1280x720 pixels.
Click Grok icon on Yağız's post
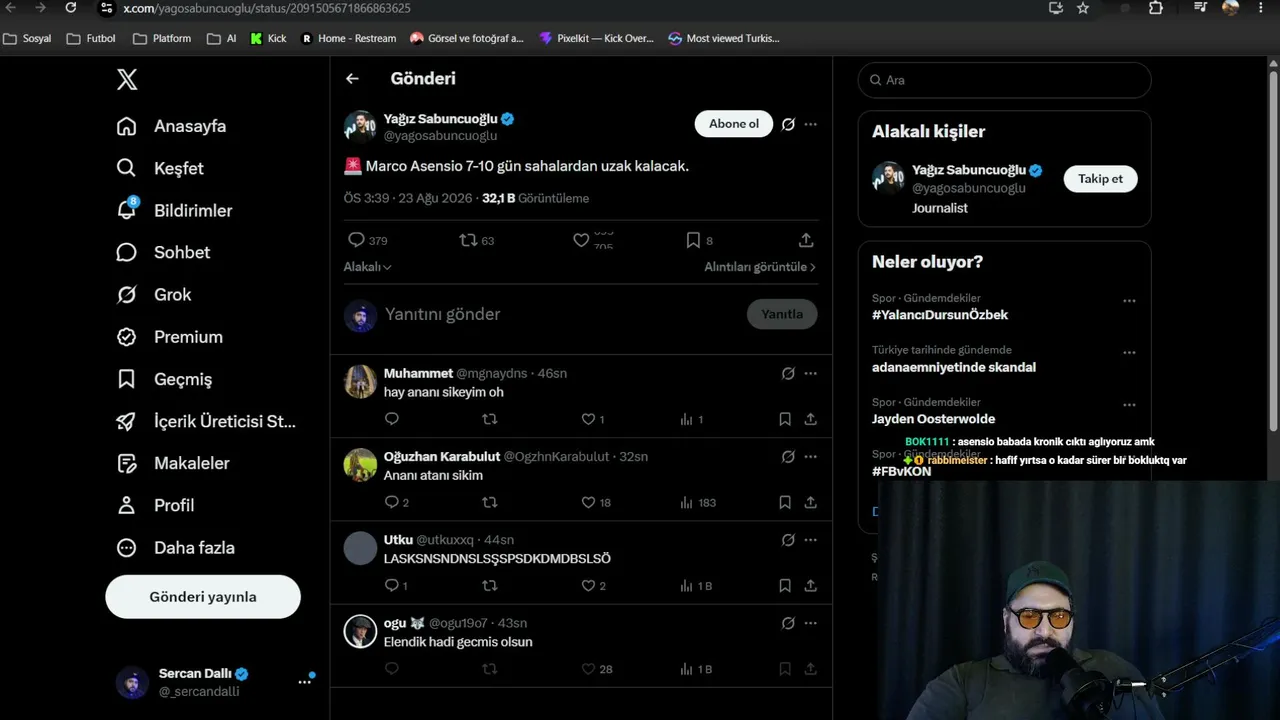[788, 124]
